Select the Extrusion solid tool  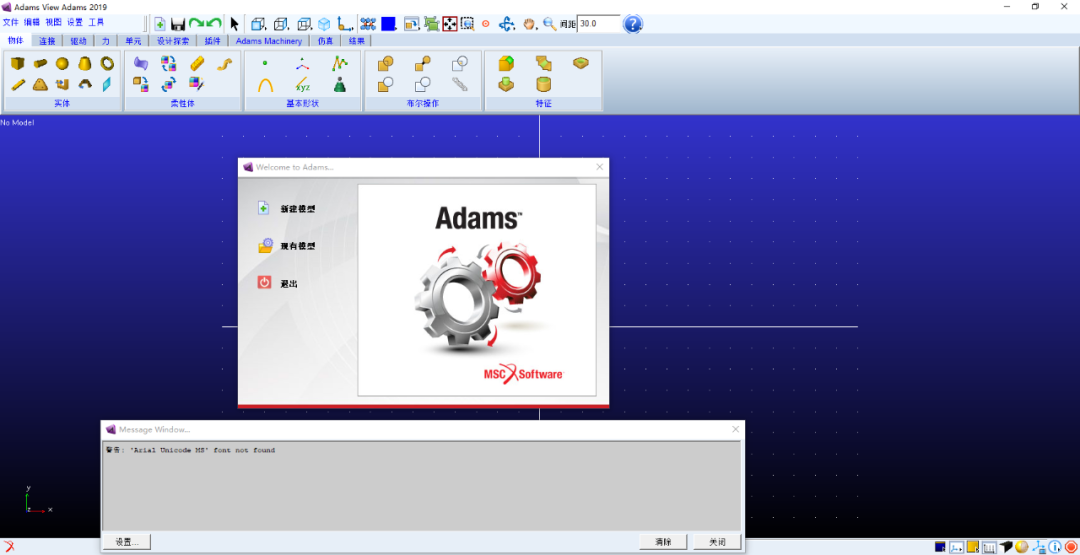62,84
